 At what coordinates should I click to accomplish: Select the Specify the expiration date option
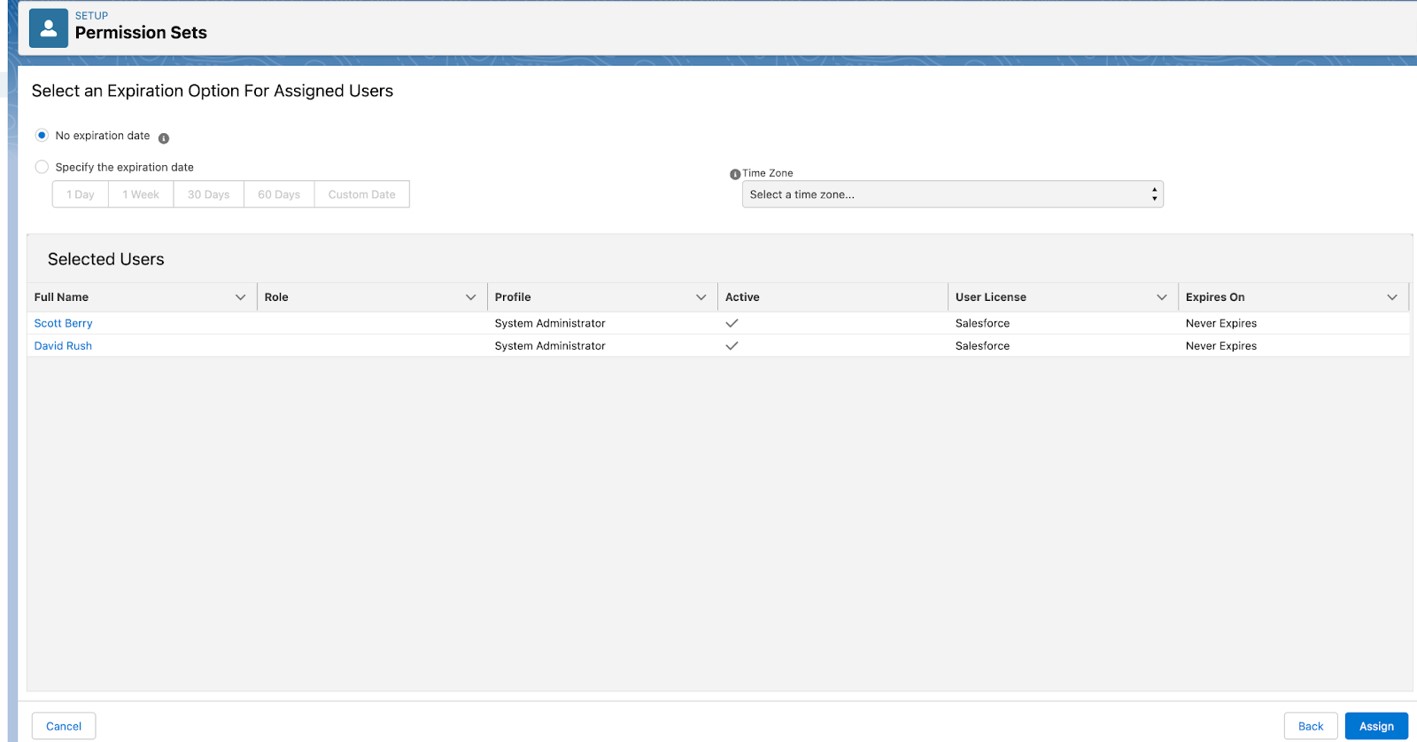tap(40, 166)
